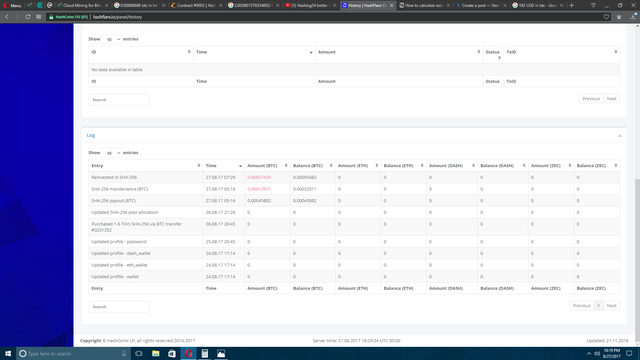The width and height of the screenshot is (640, 360).
Task: Click the Search field under the Log table
Action: [x=118, y=307]
